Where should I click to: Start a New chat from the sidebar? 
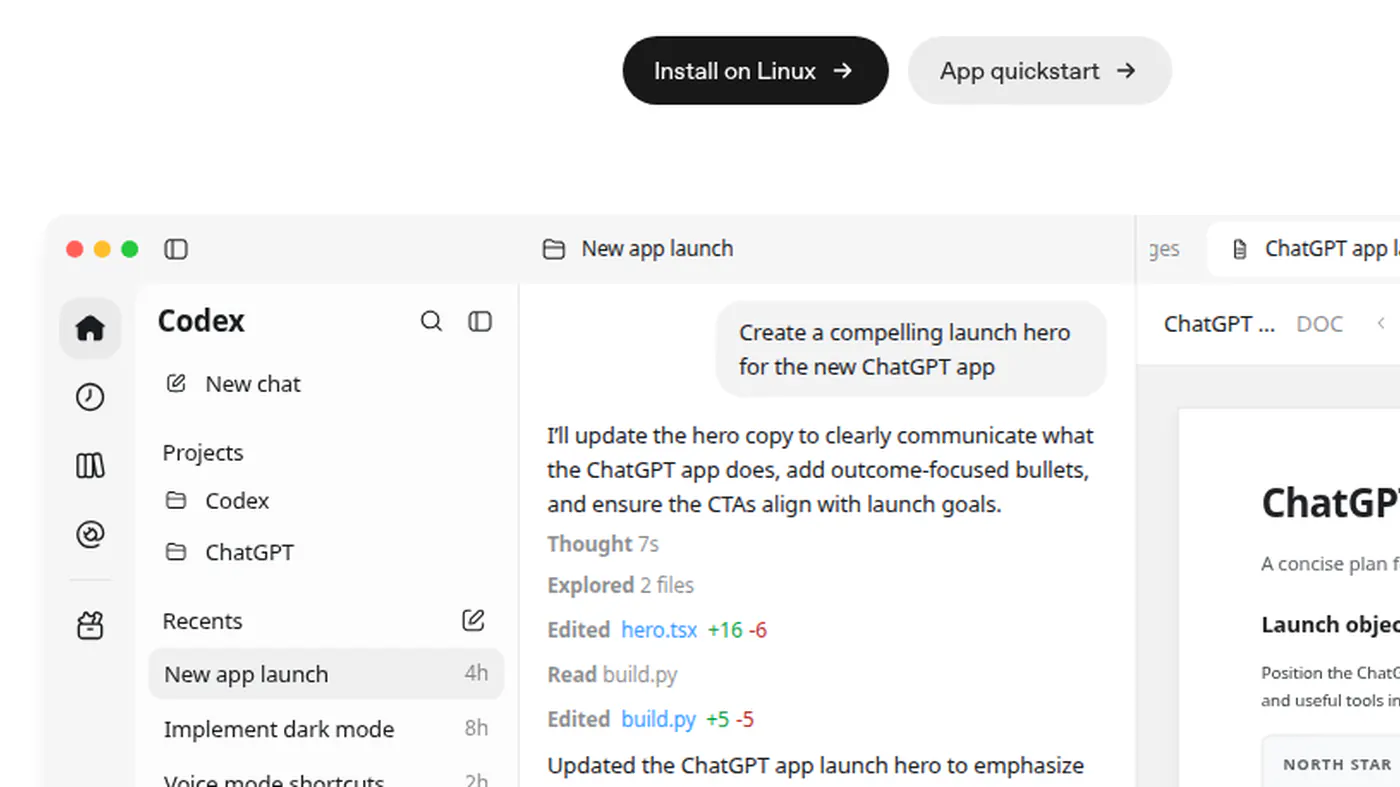[253, 384]
